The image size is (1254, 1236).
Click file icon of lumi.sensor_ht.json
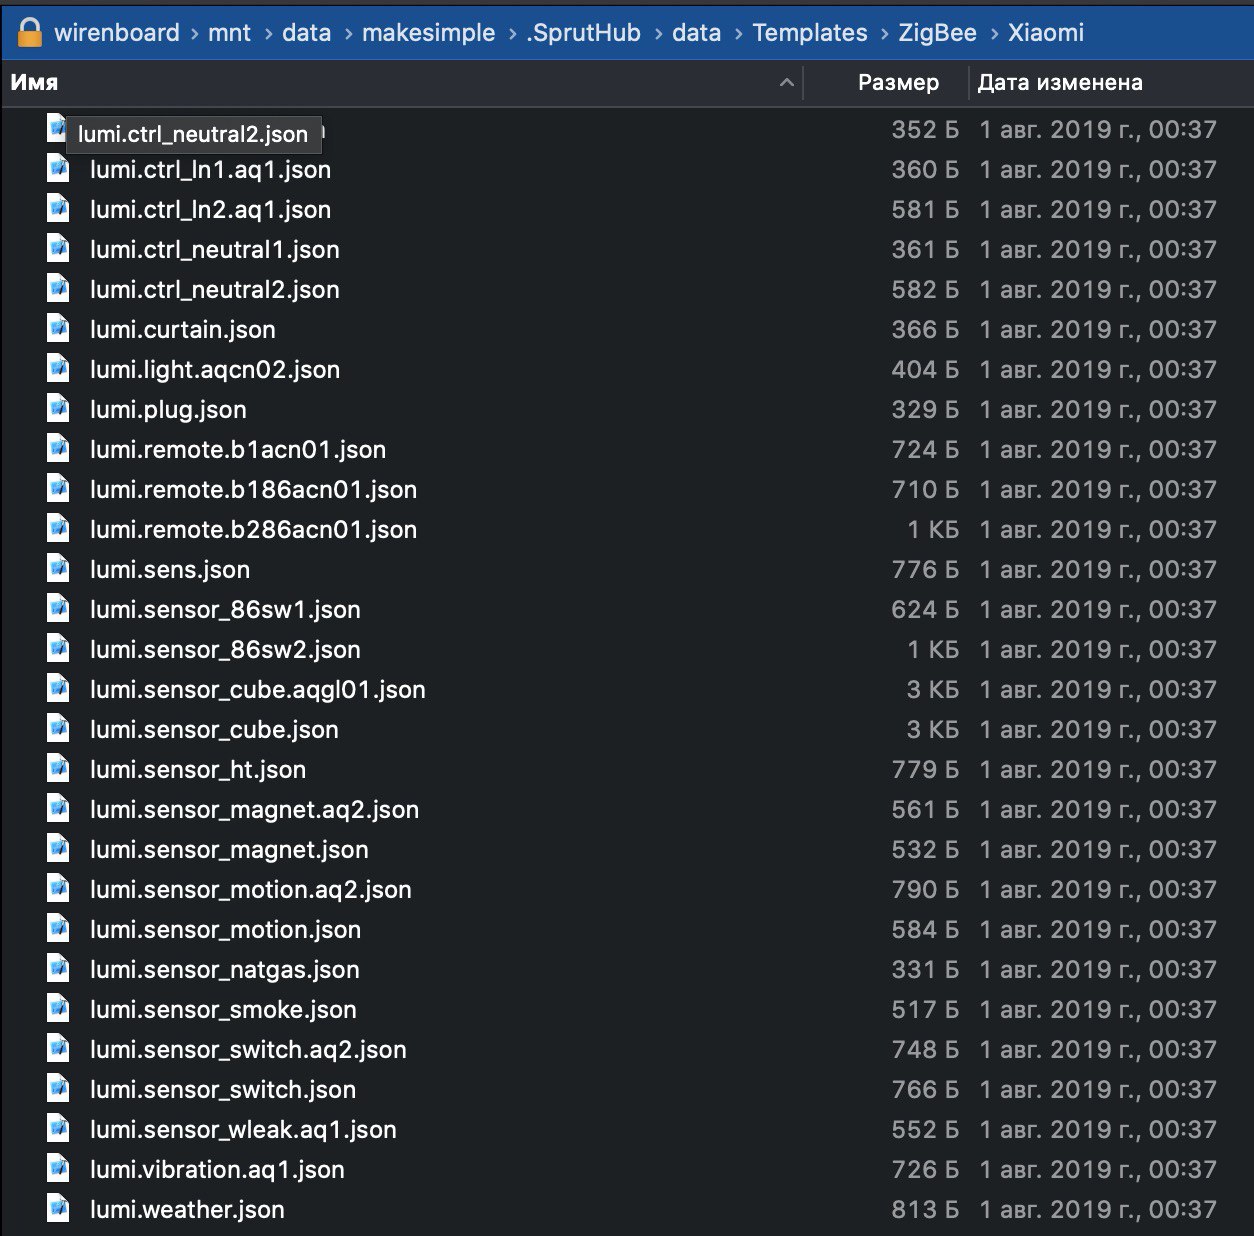[x=59, y=769]
